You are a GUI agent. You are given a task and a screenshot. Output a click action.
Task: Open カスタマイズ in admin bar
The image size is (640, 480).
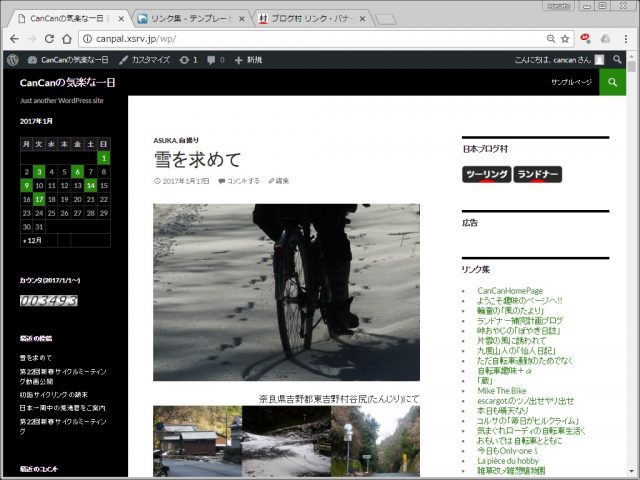pos(144,60)
